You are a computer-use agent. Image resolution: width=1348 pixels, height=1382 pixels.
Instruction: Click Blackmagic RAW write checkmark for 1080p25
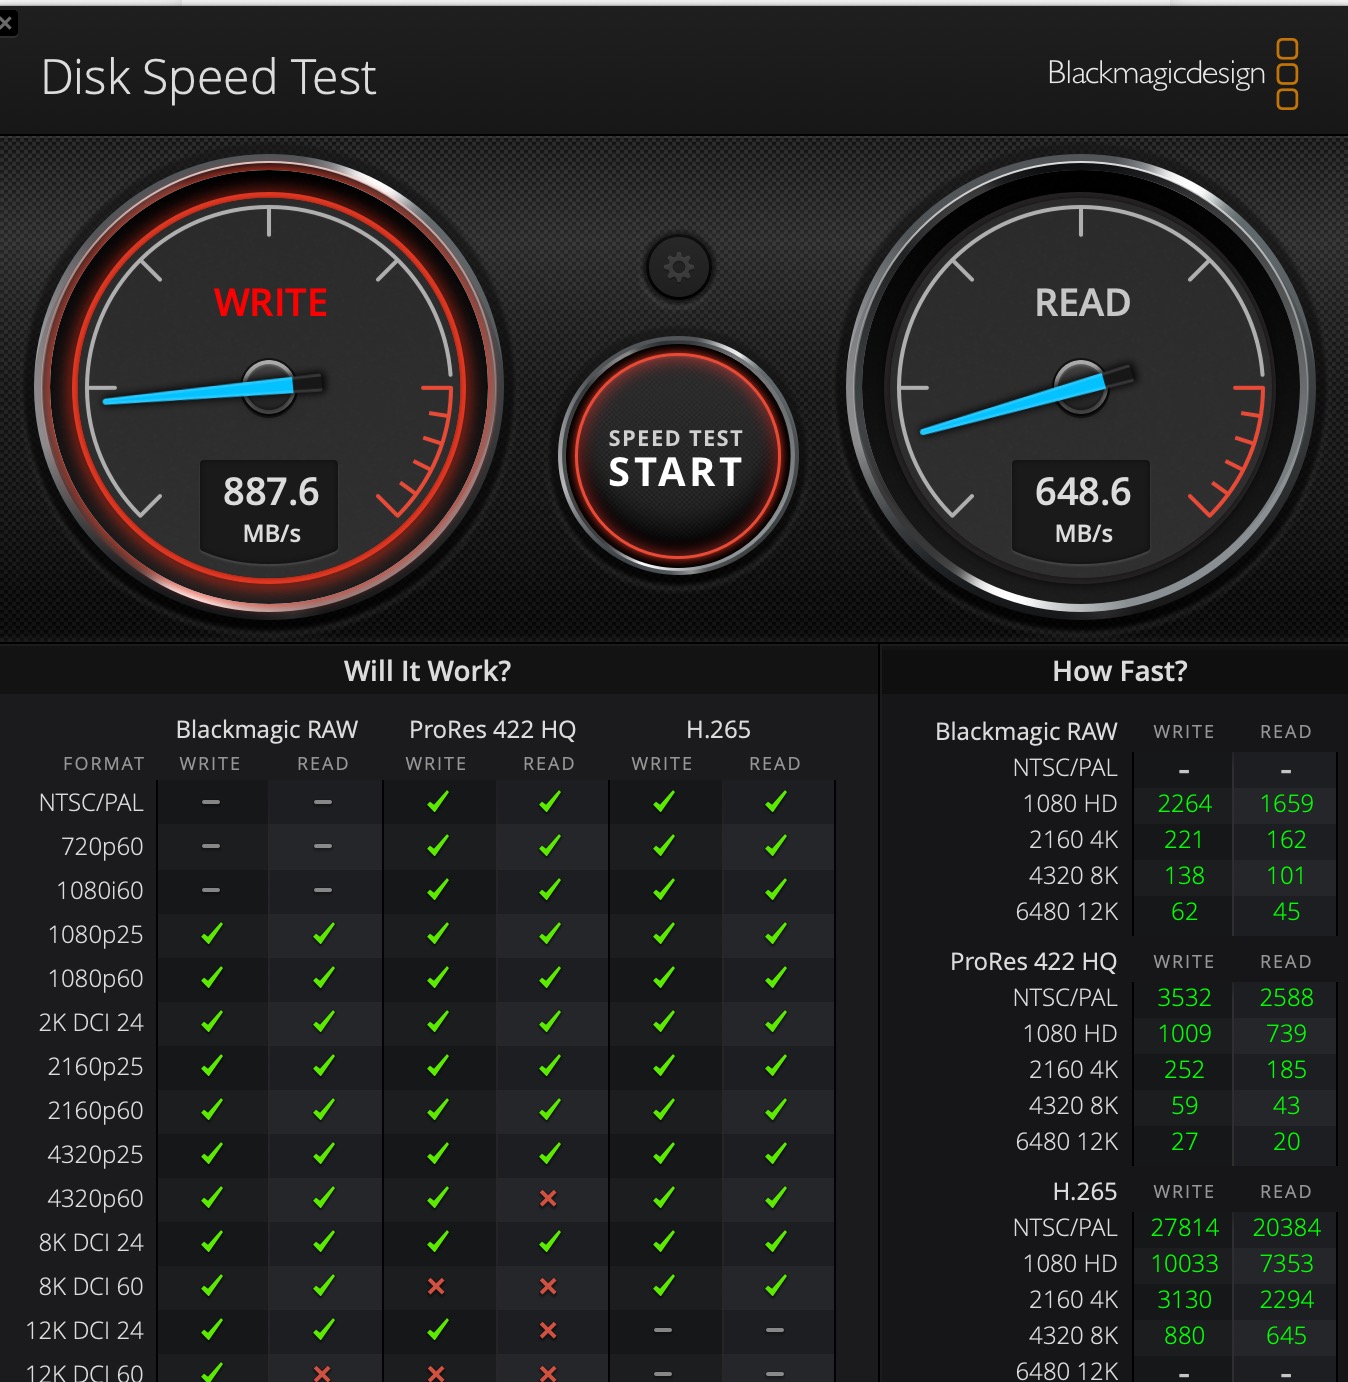[x=211, y=934]
